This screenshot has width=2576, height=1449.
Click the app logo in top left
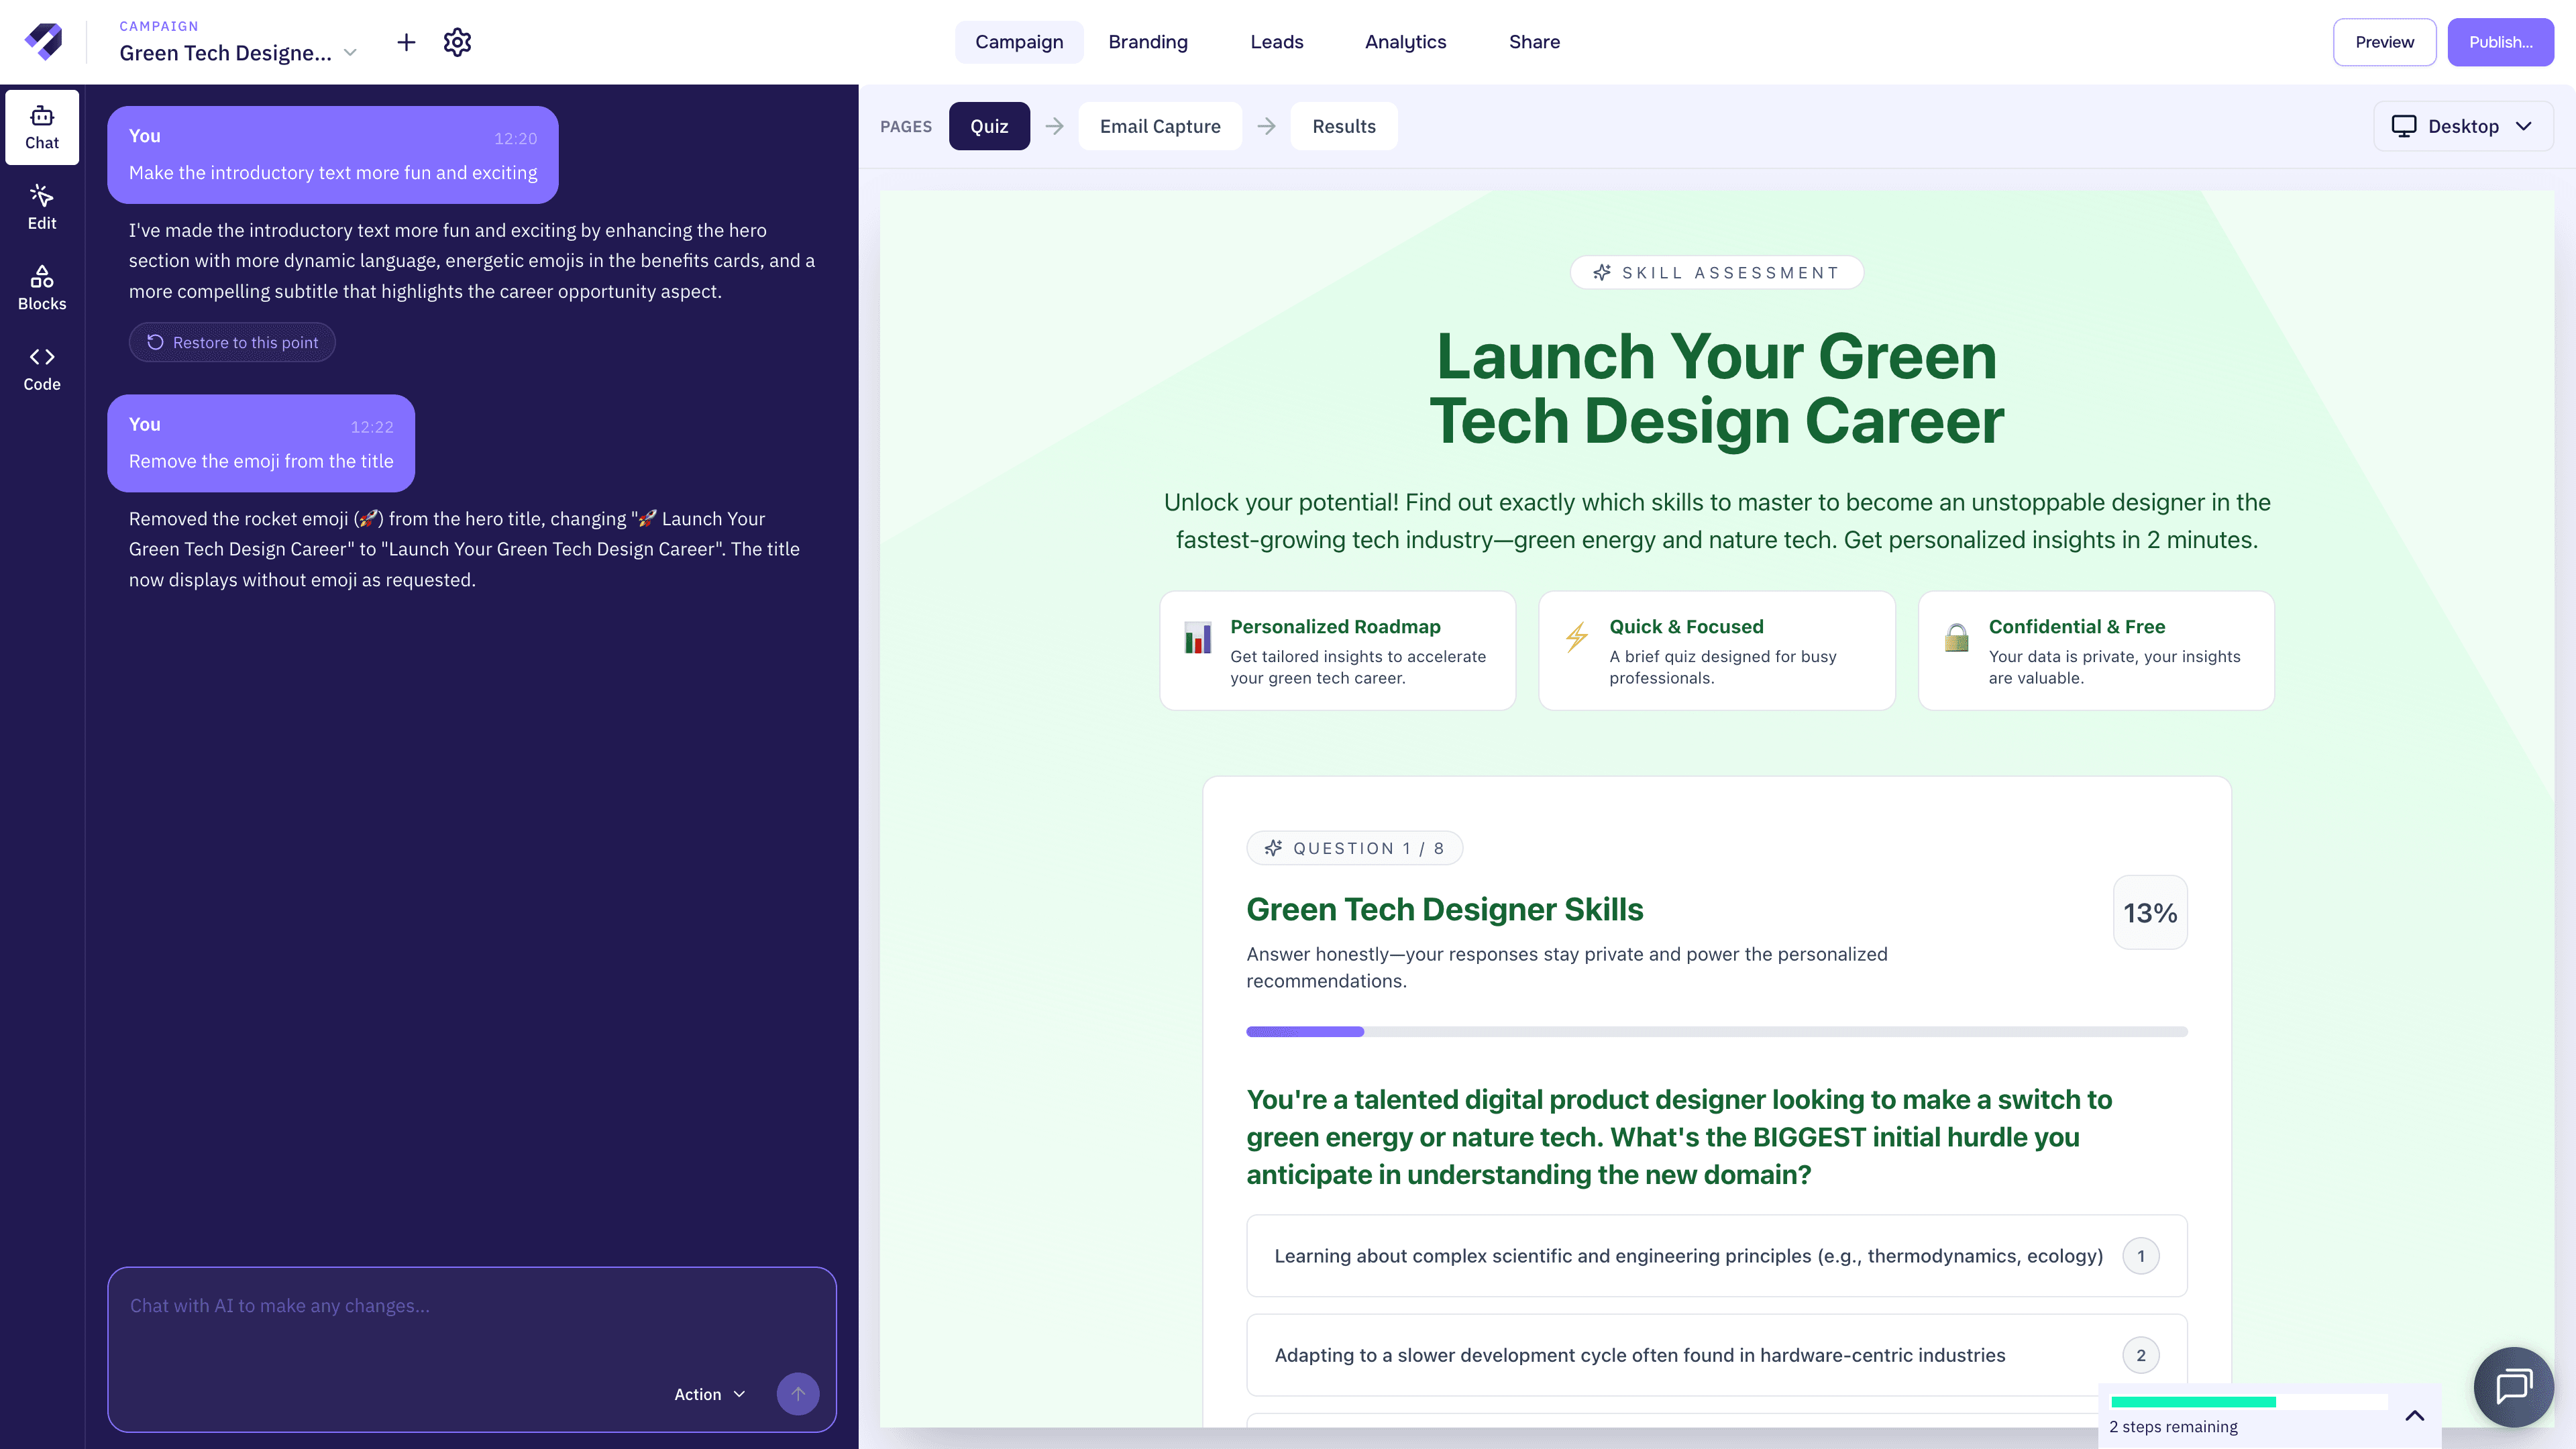44,41
